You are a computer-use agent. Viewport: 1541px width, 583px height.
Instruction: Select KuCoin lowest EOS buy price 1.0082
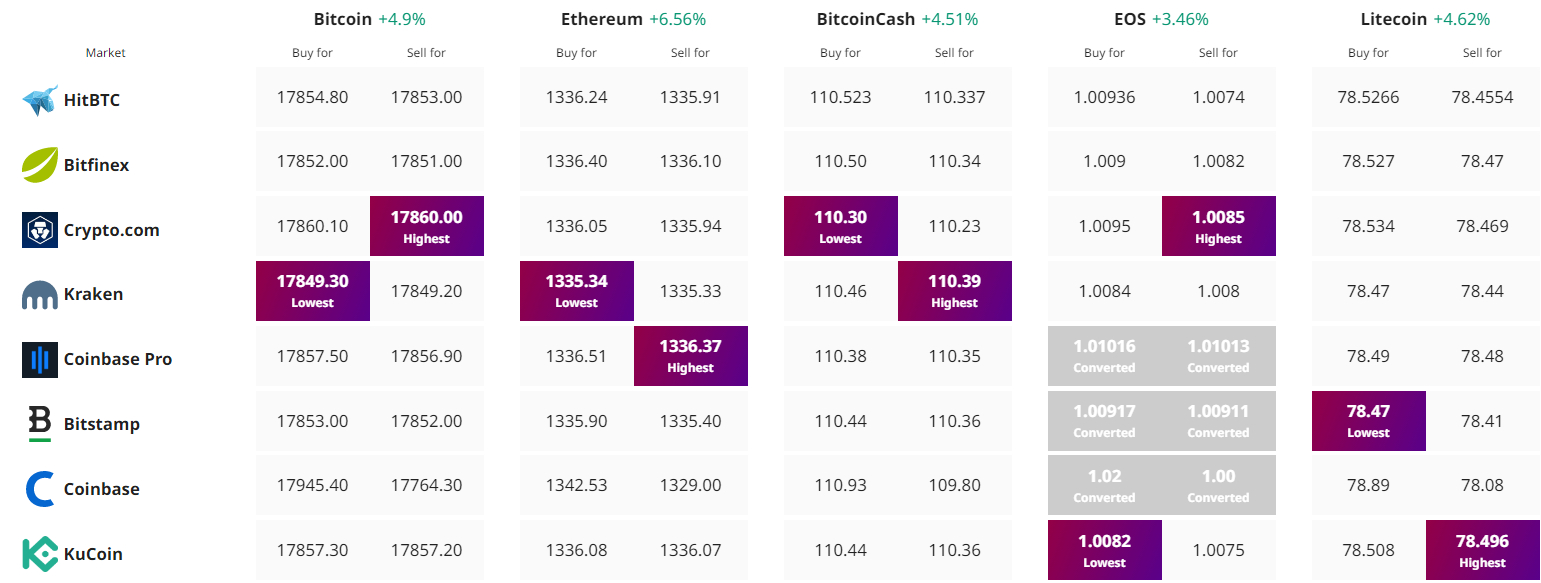[x=1105, y=550]
